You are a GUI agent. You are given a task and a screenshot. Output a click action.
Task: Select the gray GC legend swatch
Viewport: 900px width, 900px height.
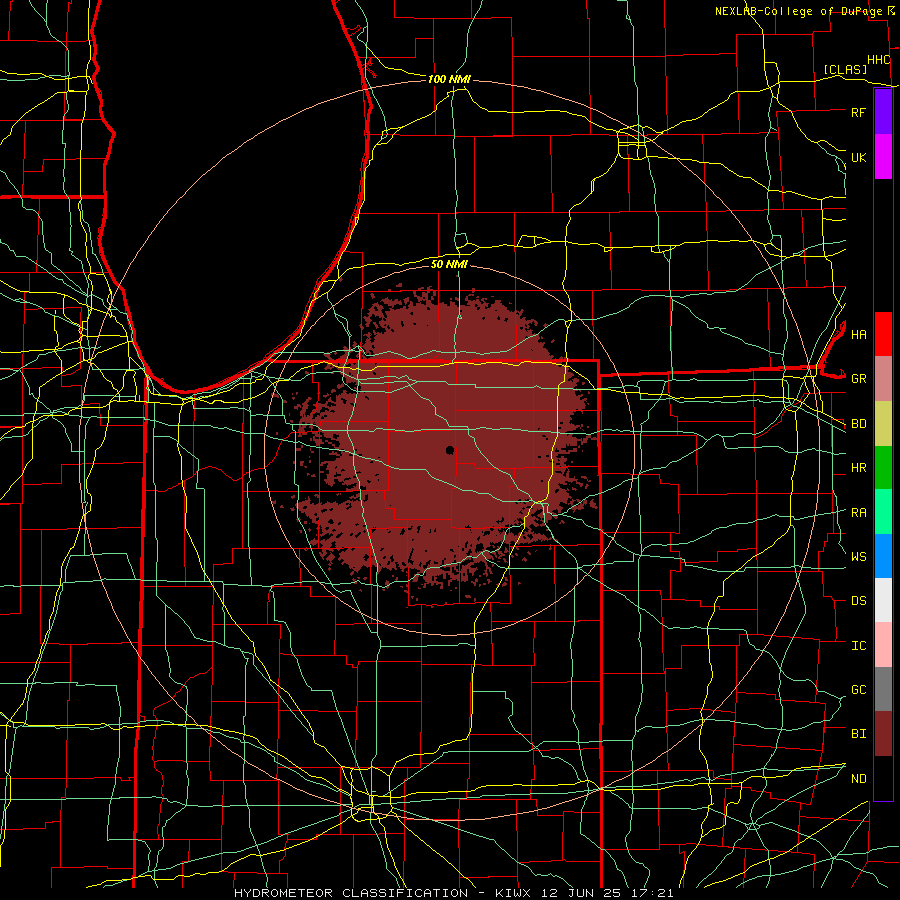[x=883, y=689]
